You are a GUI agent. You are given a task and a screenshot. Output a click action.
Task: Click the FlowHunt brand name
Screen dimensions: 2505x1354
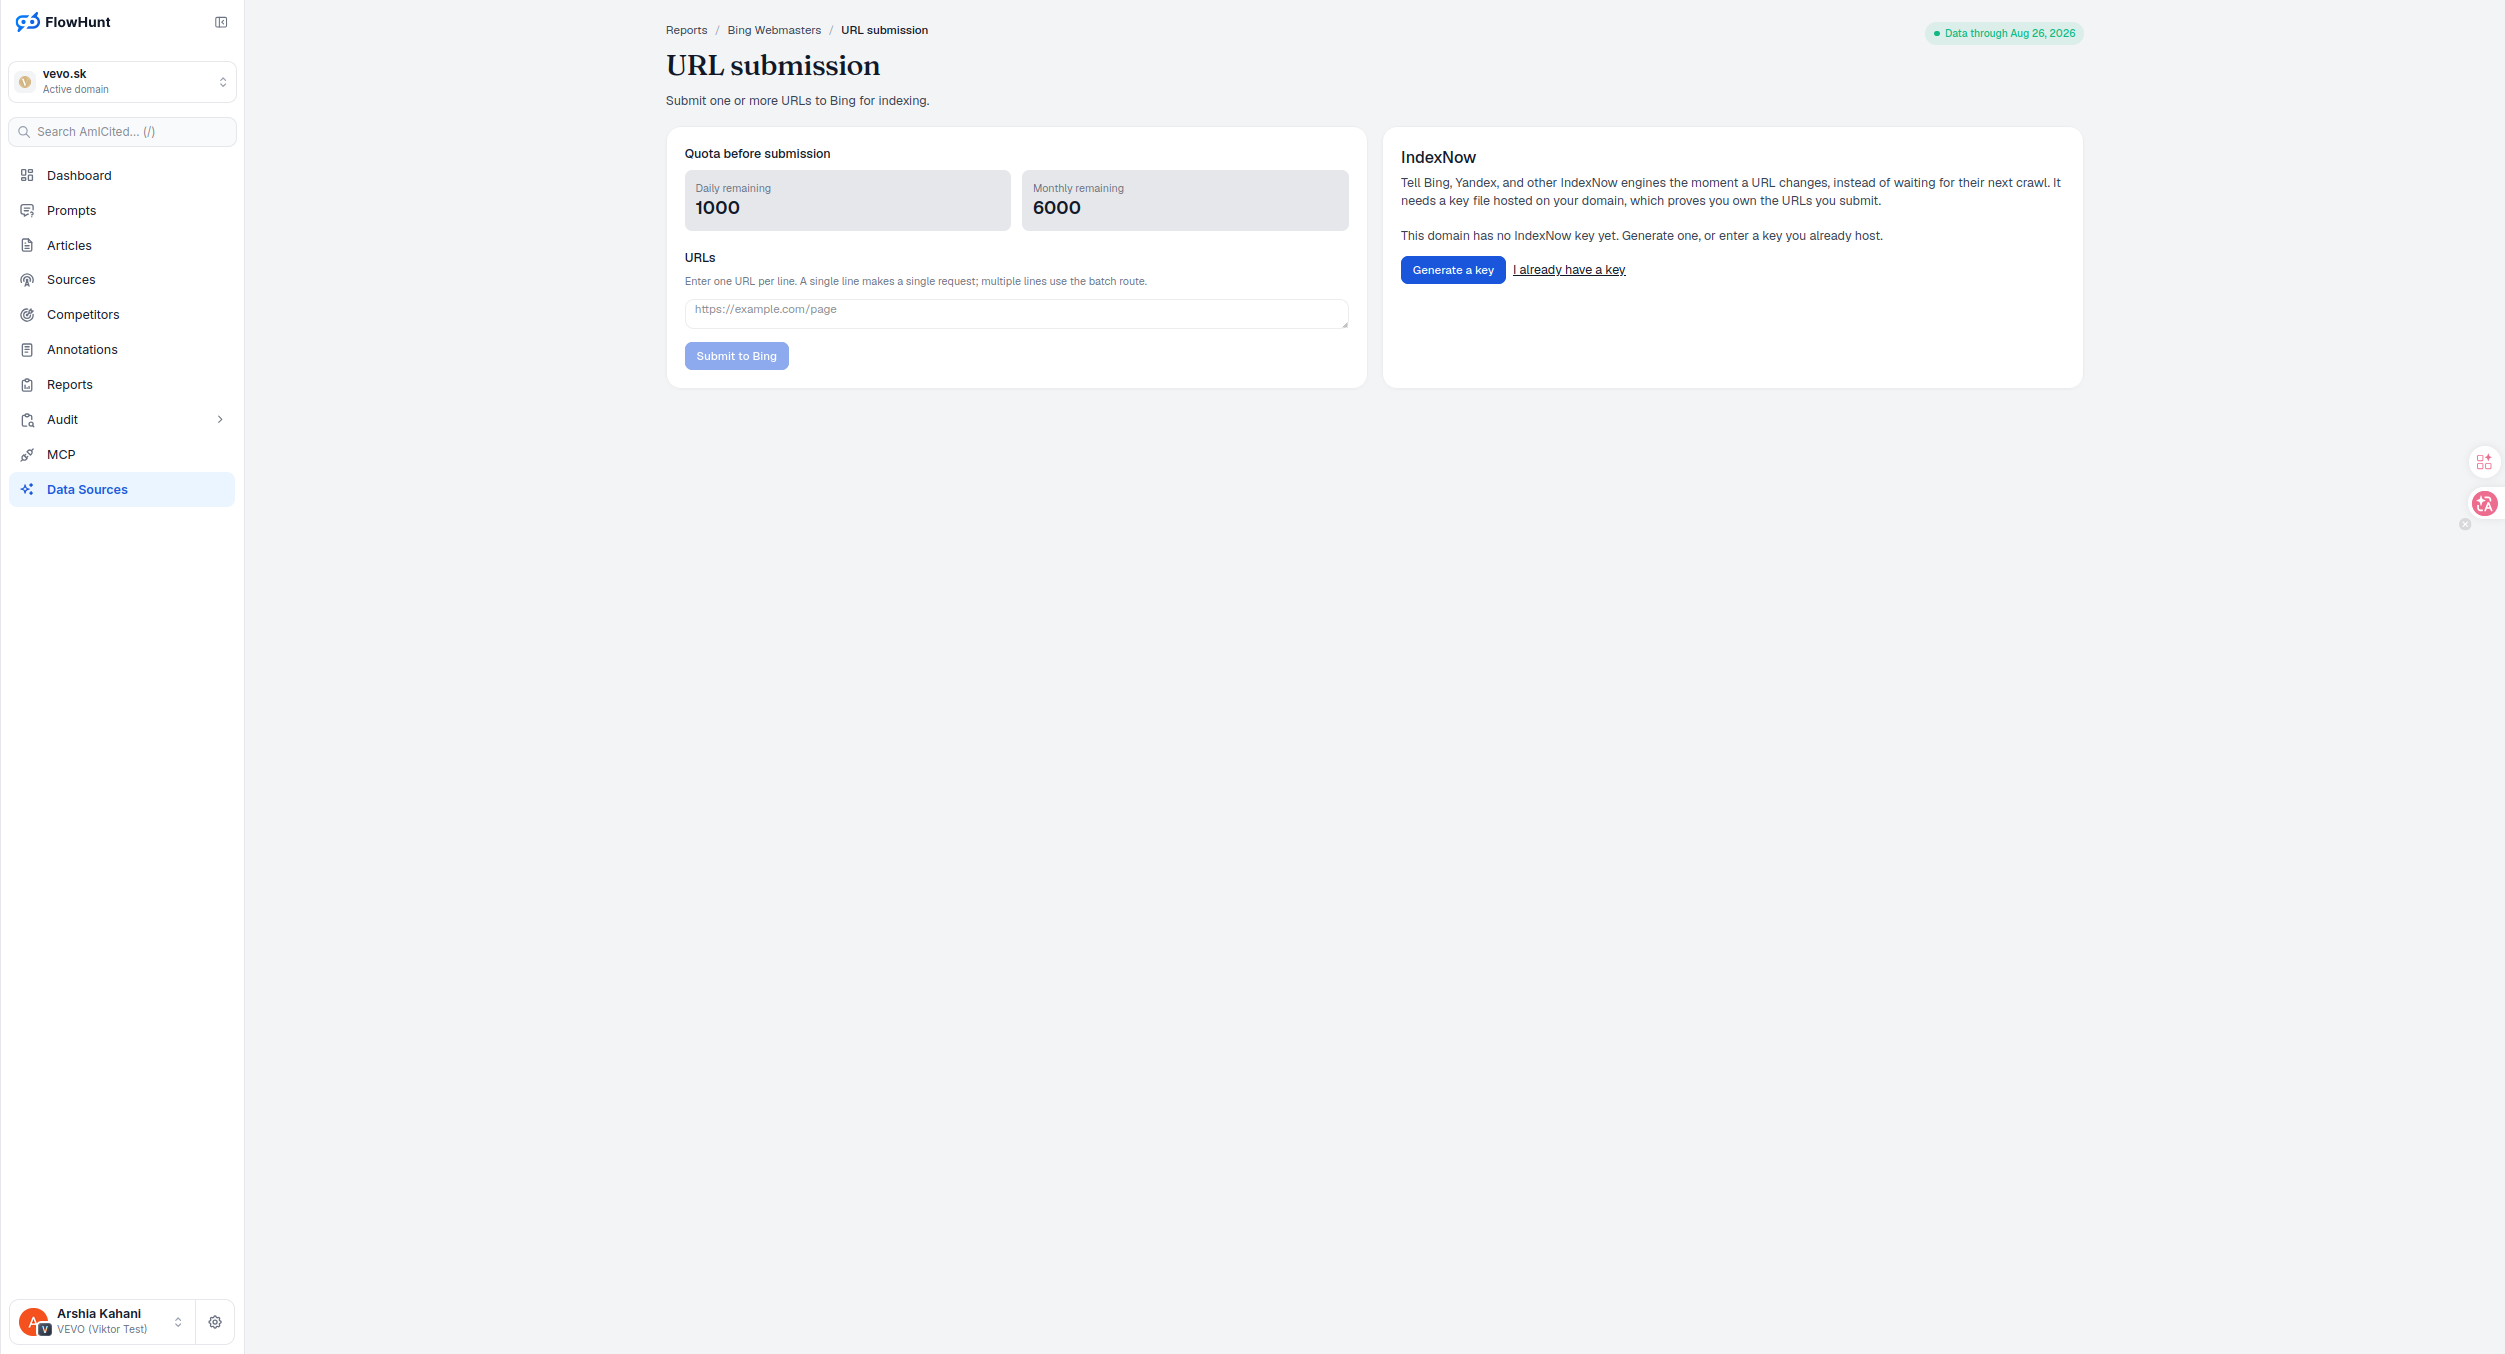(78, 22)
